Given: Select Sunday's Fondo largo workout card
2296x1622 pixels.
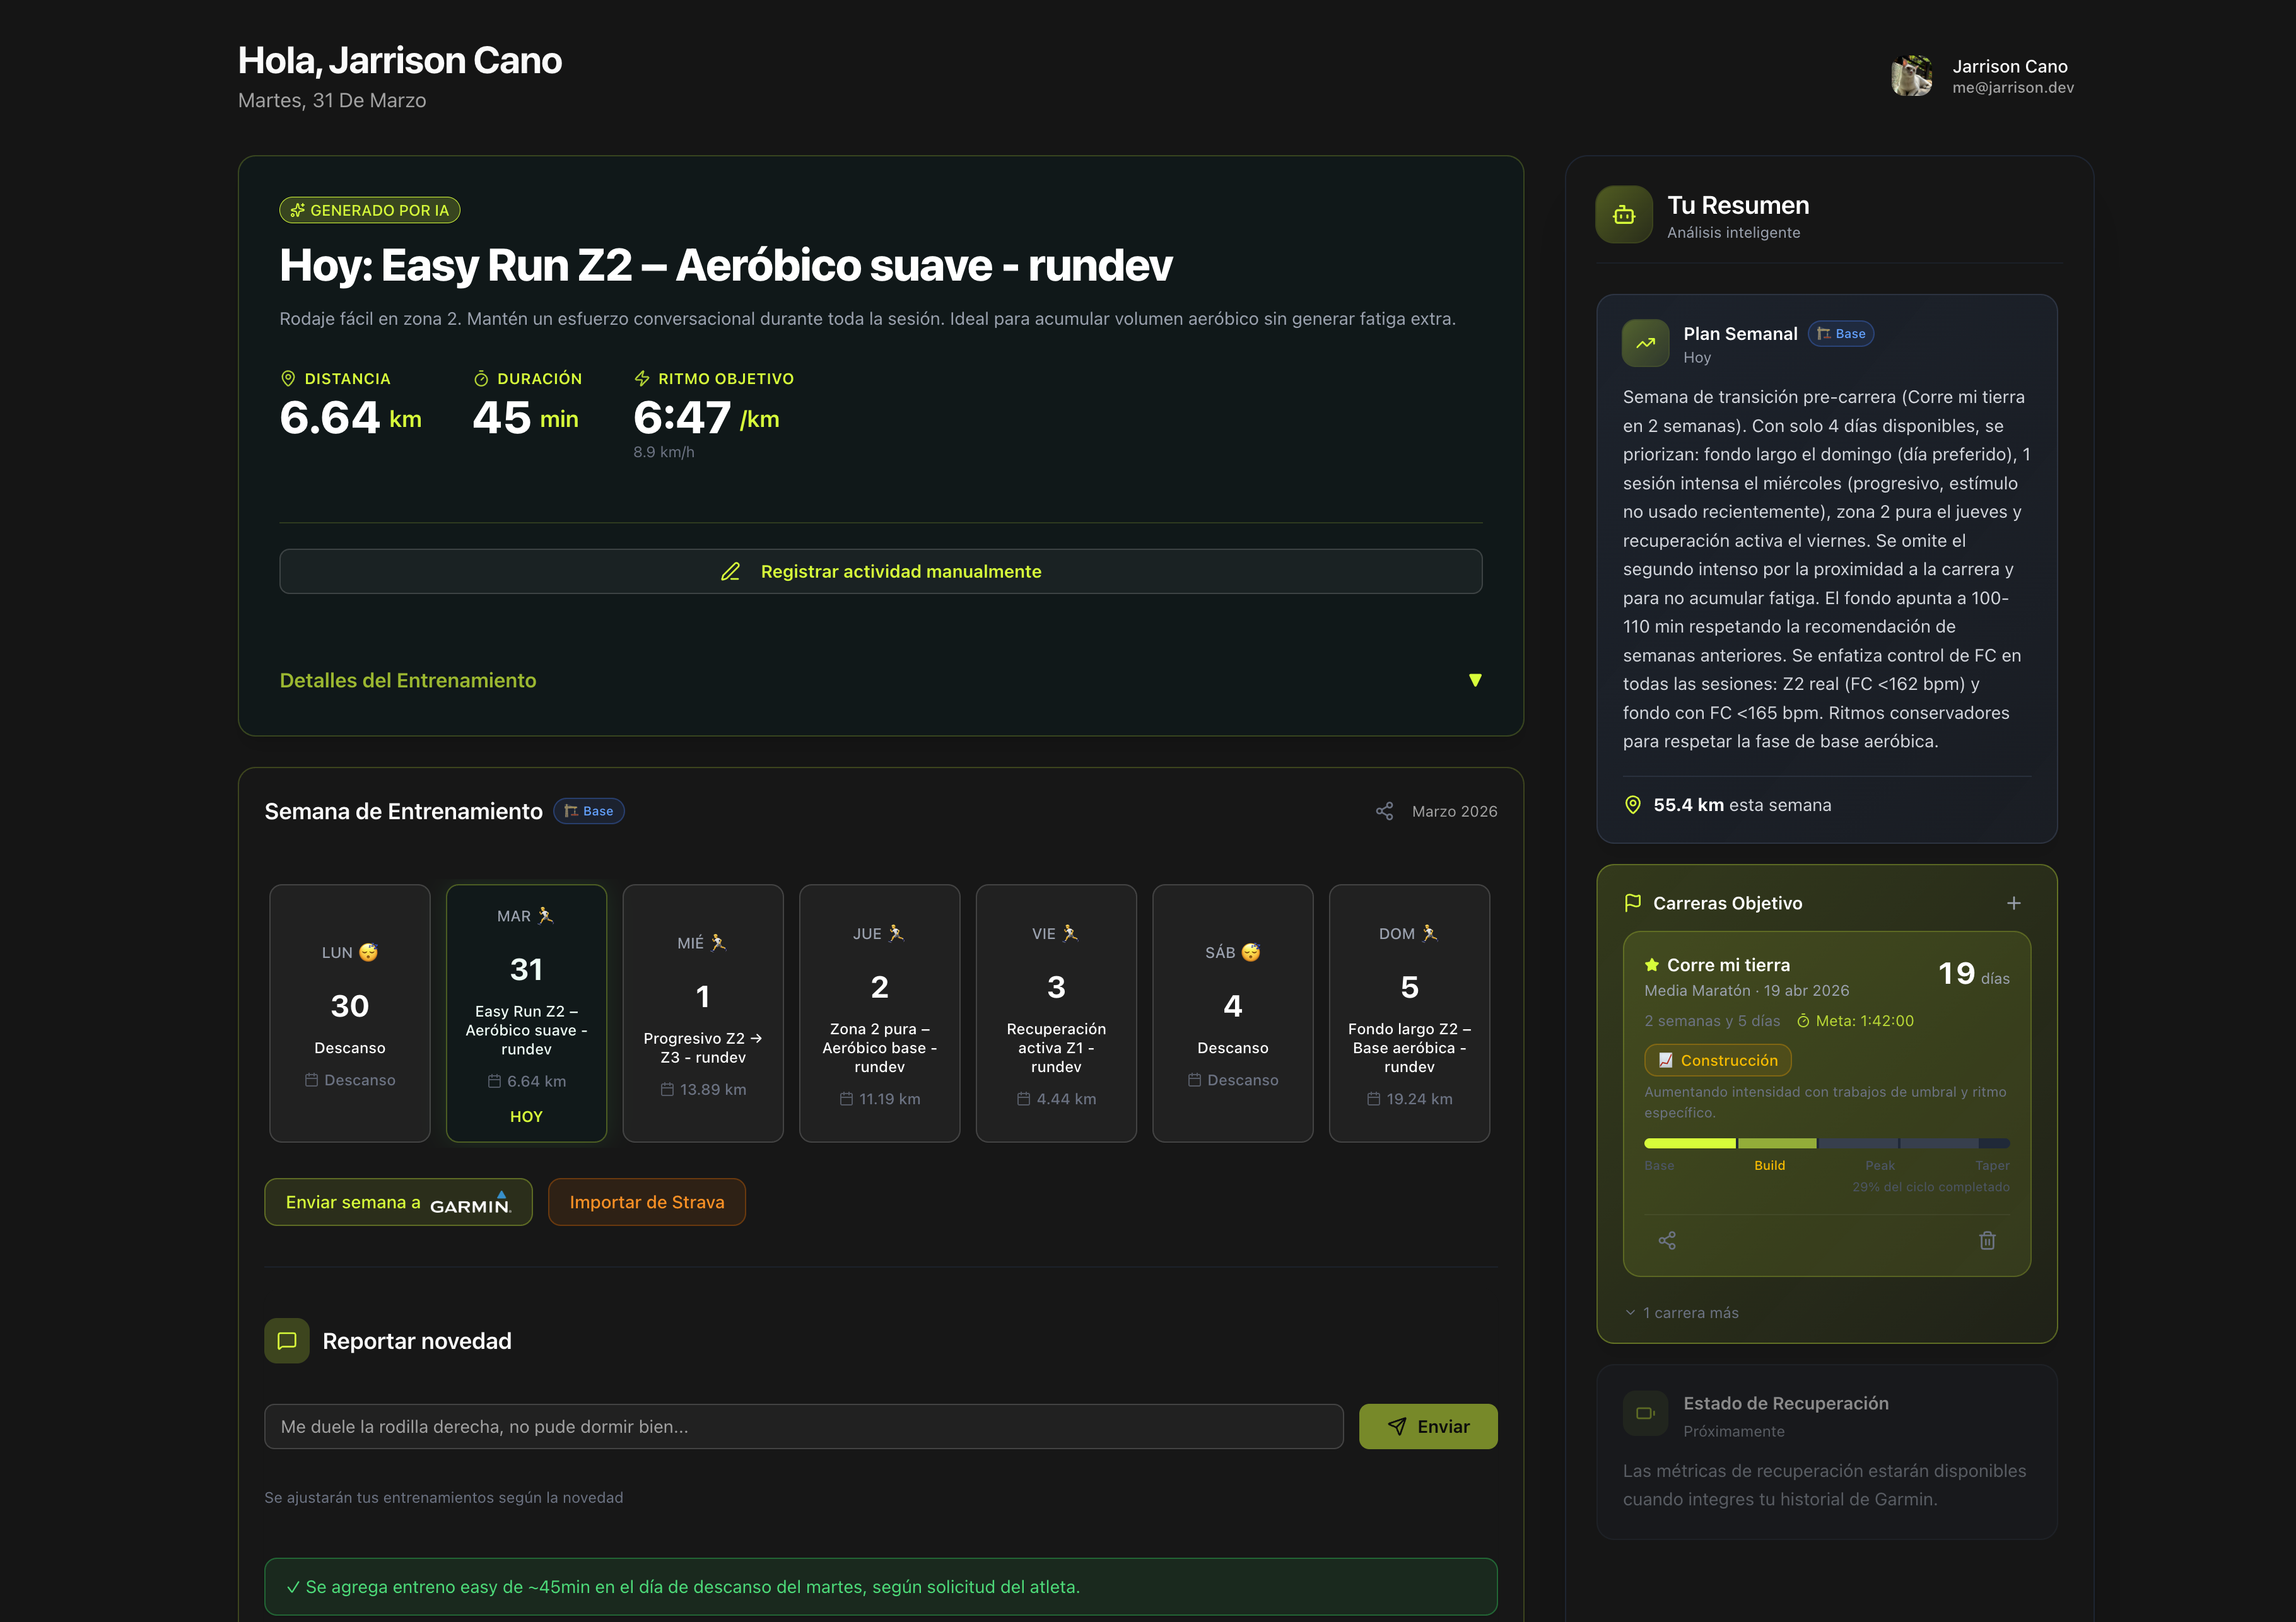Looking at the screenshot, I should pos(1409,1013).
